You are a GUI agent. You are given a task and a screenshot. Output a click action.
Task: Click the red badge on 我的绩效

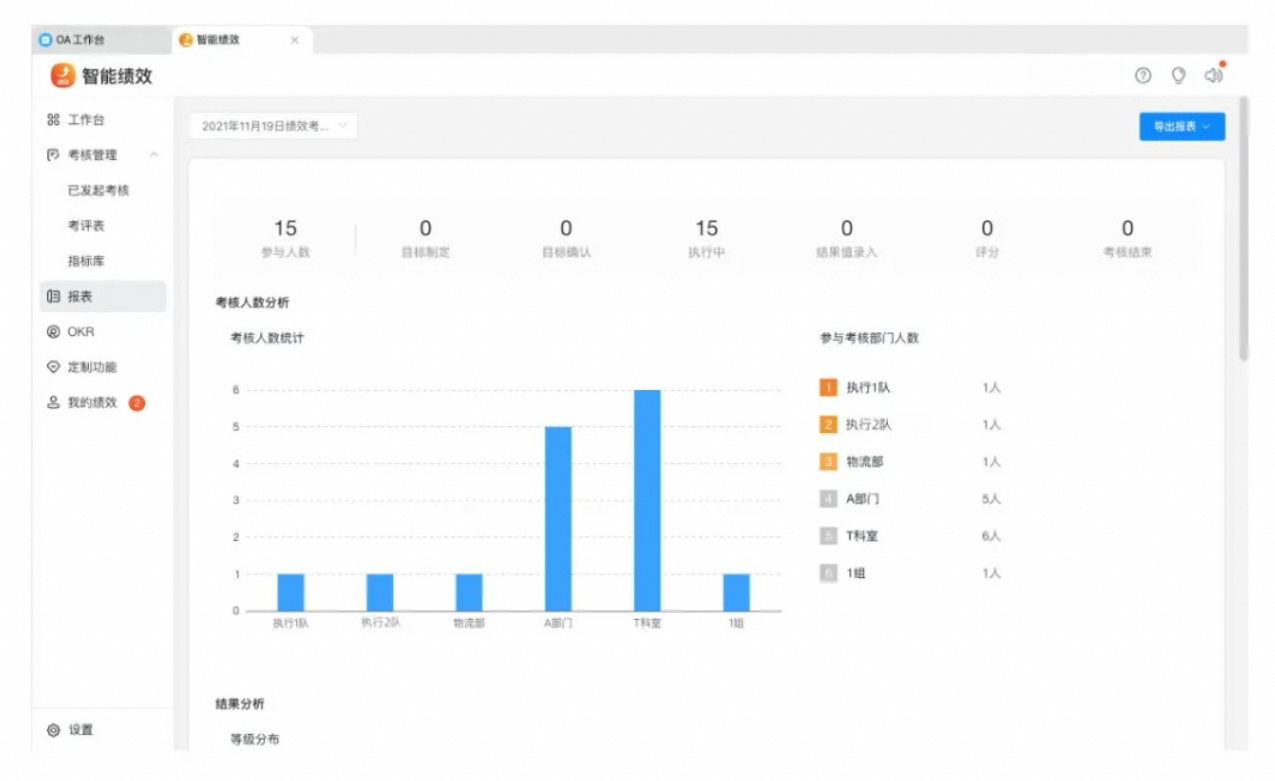(x=137, y=403)
